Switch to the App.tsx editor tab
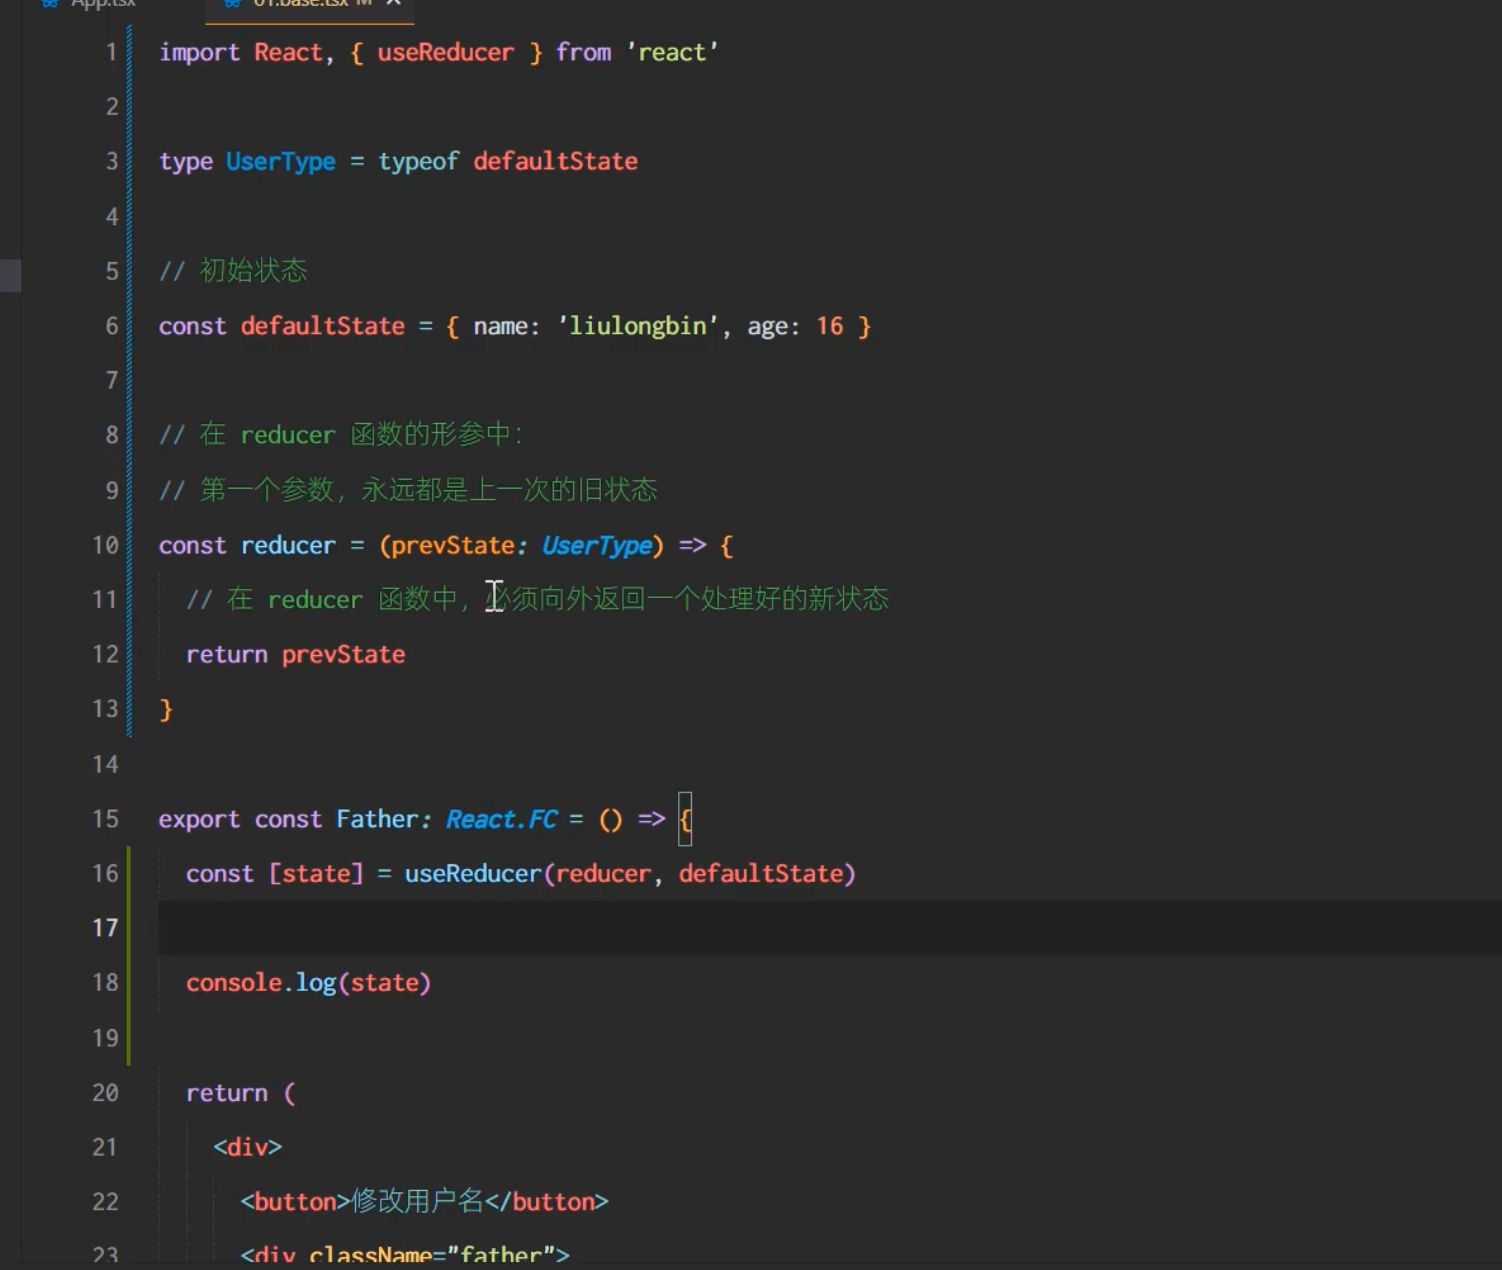 (102, 4)
